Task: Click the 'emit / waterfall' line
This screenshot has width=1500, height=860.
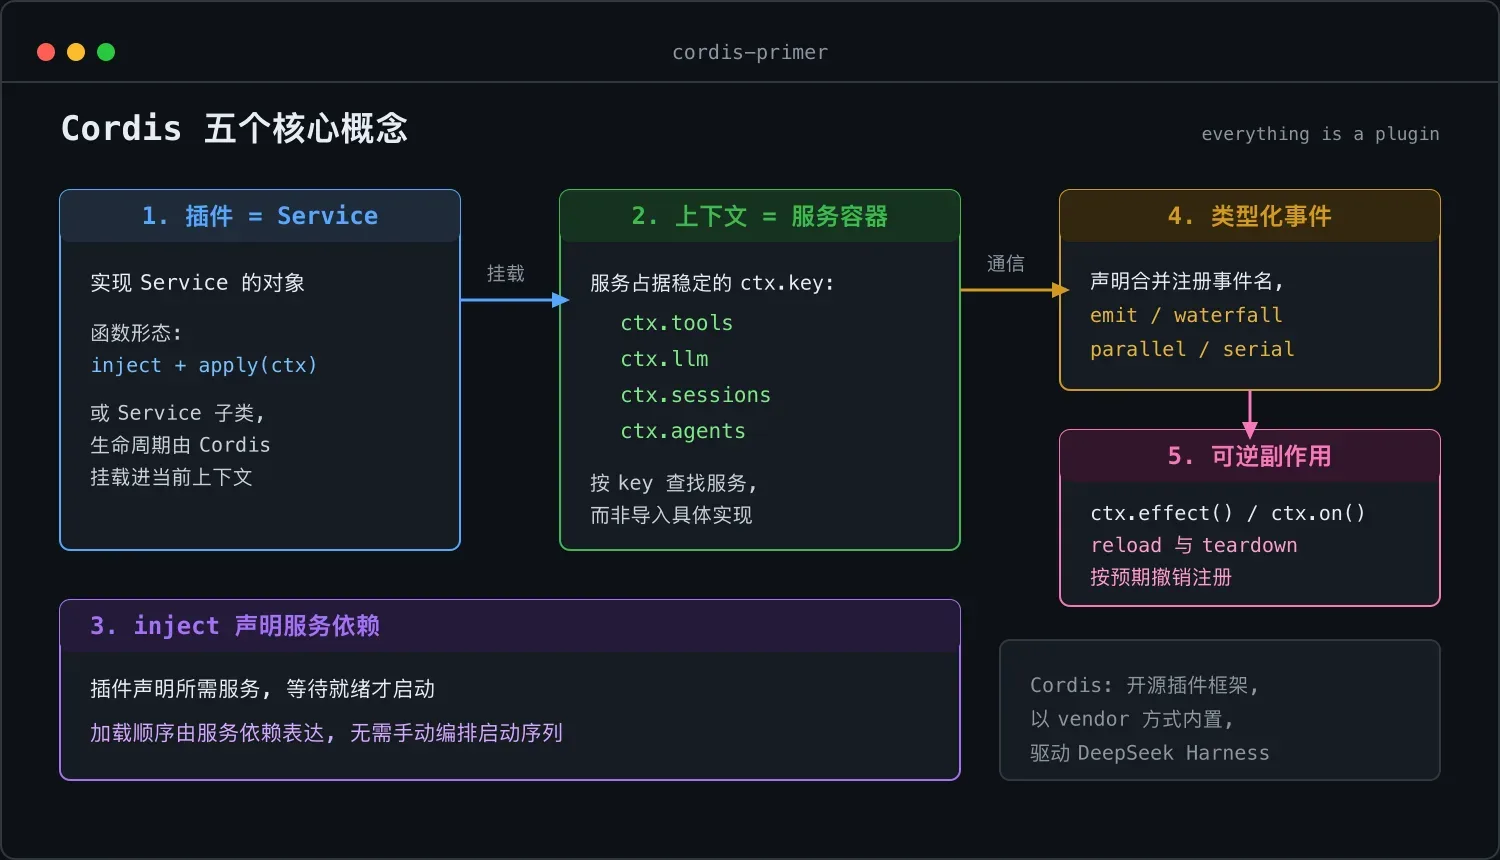Action: [1186, 315]
